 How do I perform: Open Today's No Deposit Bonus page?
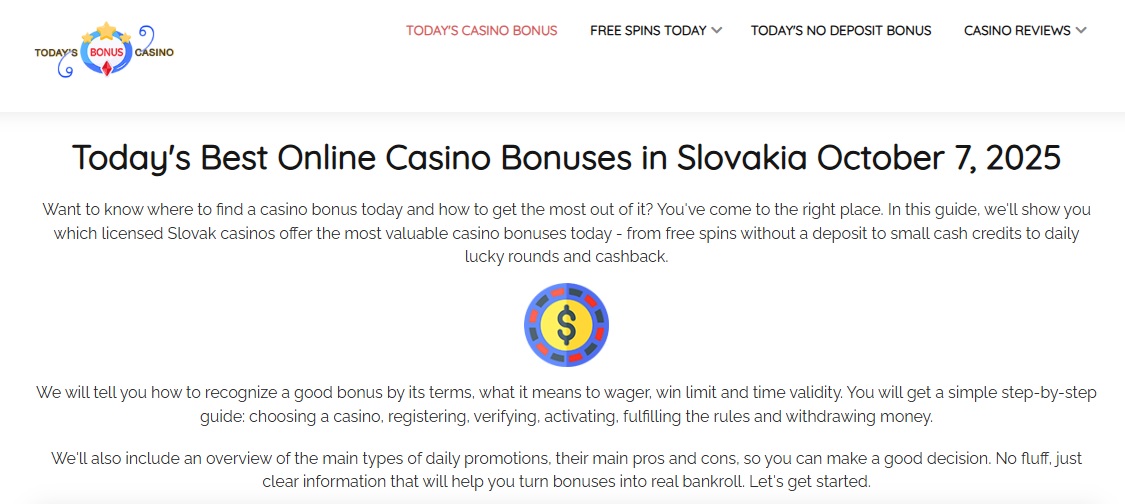[x=841, y=31]
